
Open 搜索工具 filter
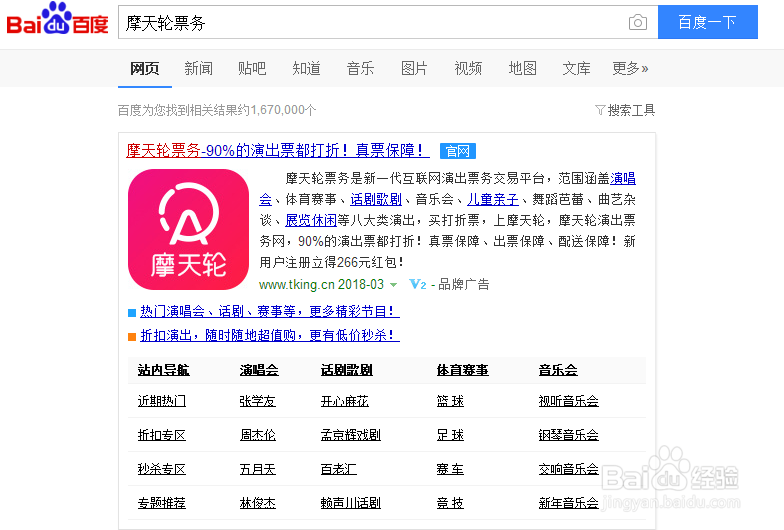pyautogui.click(x=625, y=110)
